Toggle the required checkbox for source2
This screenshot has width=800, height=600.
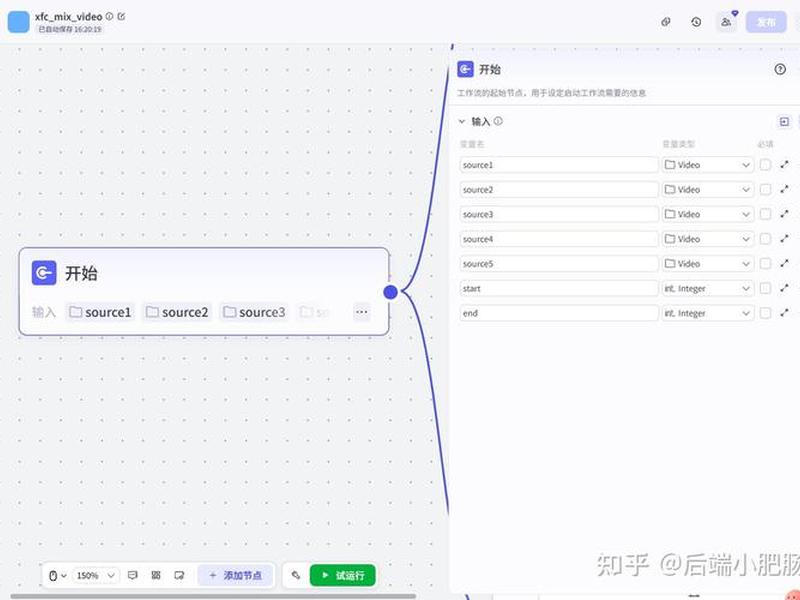(x=765, y=189)
